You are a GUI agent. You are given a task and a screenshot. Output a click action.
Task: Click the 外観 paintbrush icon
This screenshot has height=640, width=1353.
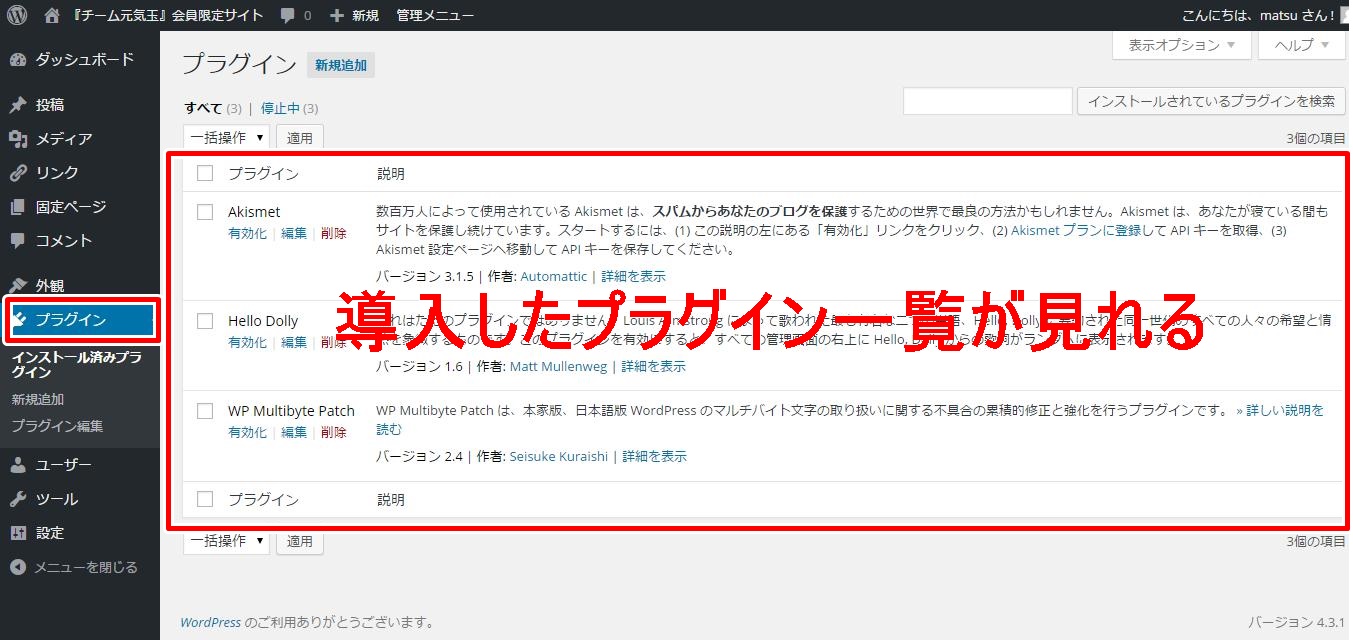click(x=18, y=286)
